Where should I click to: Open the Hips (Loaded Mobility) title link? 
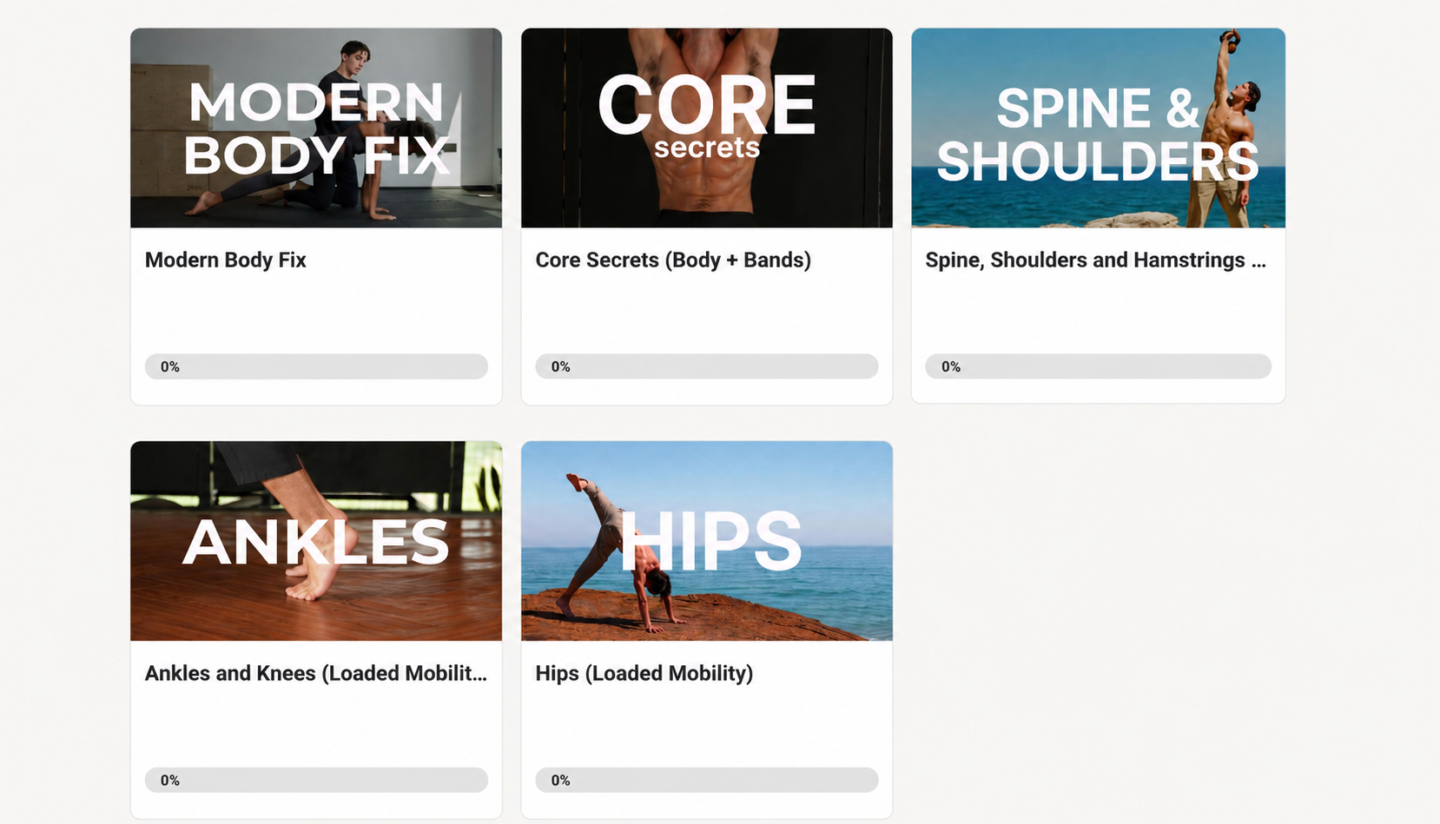pos(644,673)
